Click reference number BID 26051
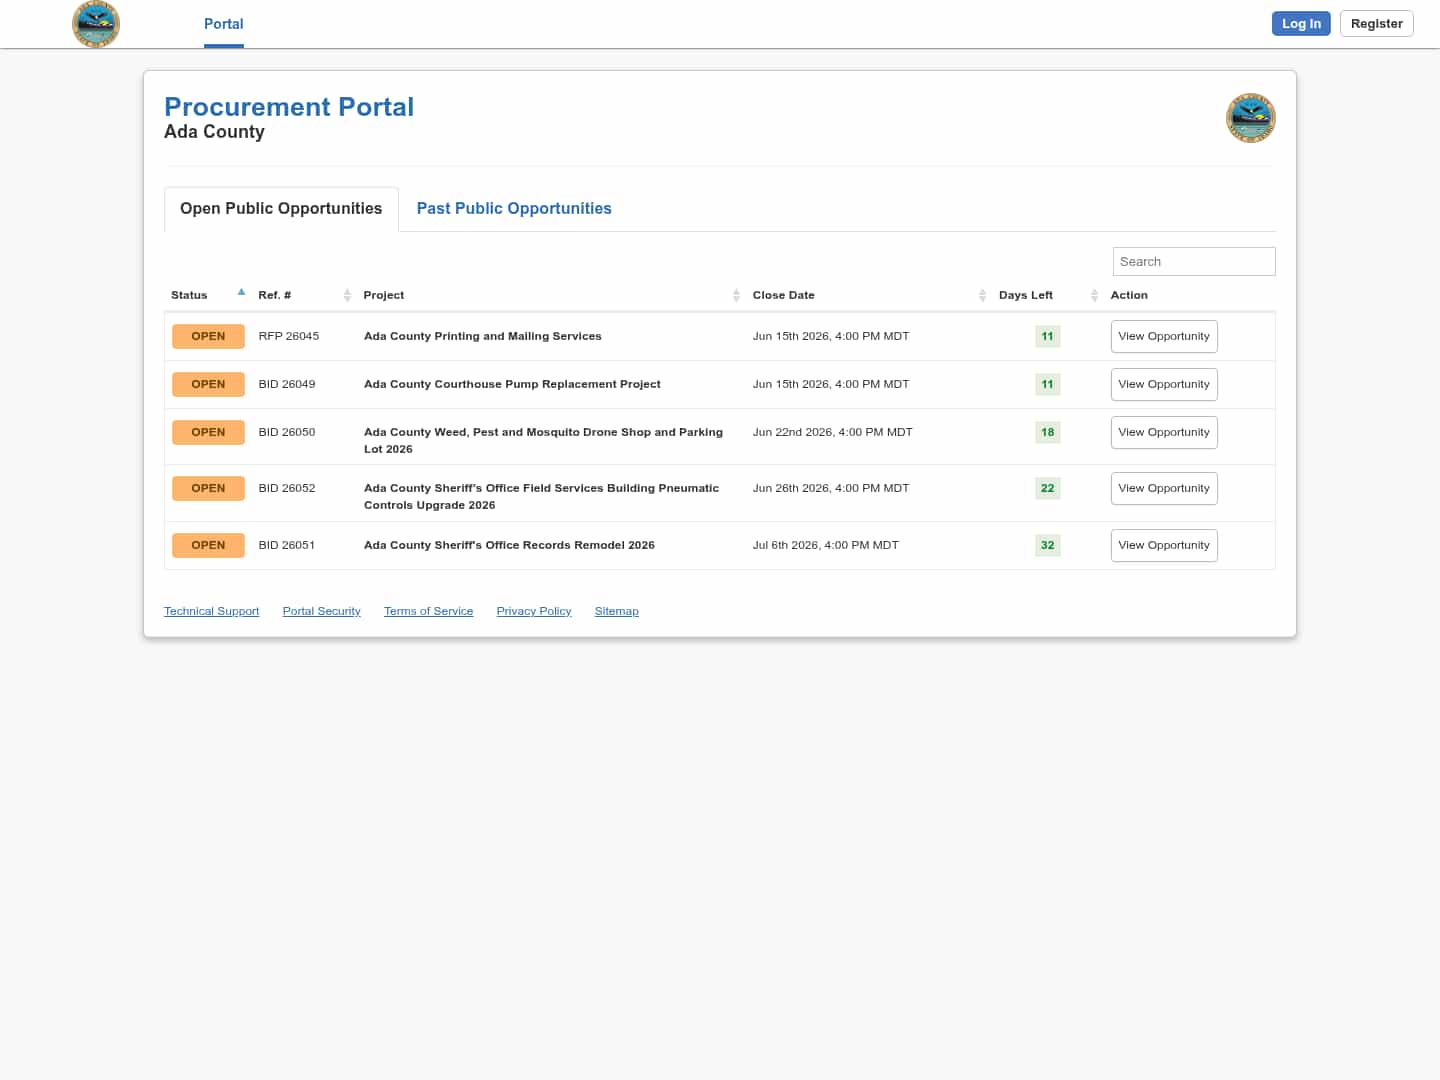 (x=287, y=545)
